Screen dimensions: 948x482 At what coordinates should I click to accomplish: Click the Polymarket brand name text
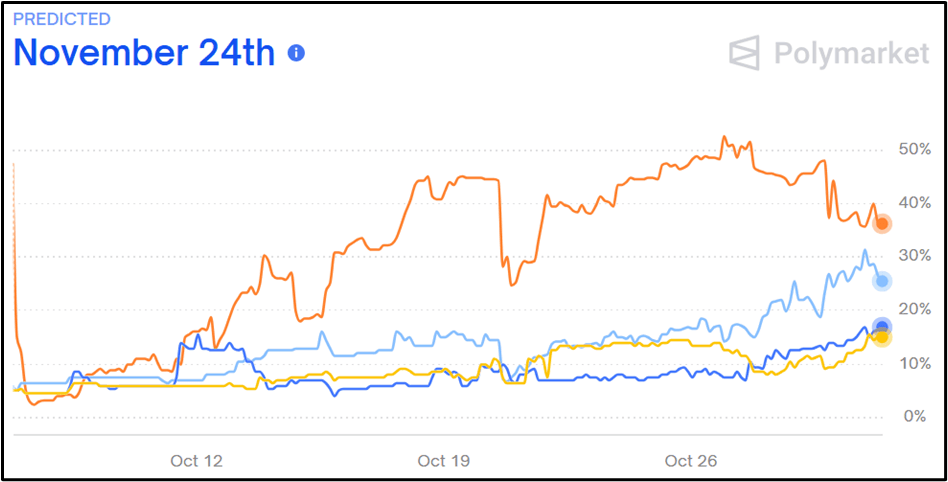click(x=851, y=53)
